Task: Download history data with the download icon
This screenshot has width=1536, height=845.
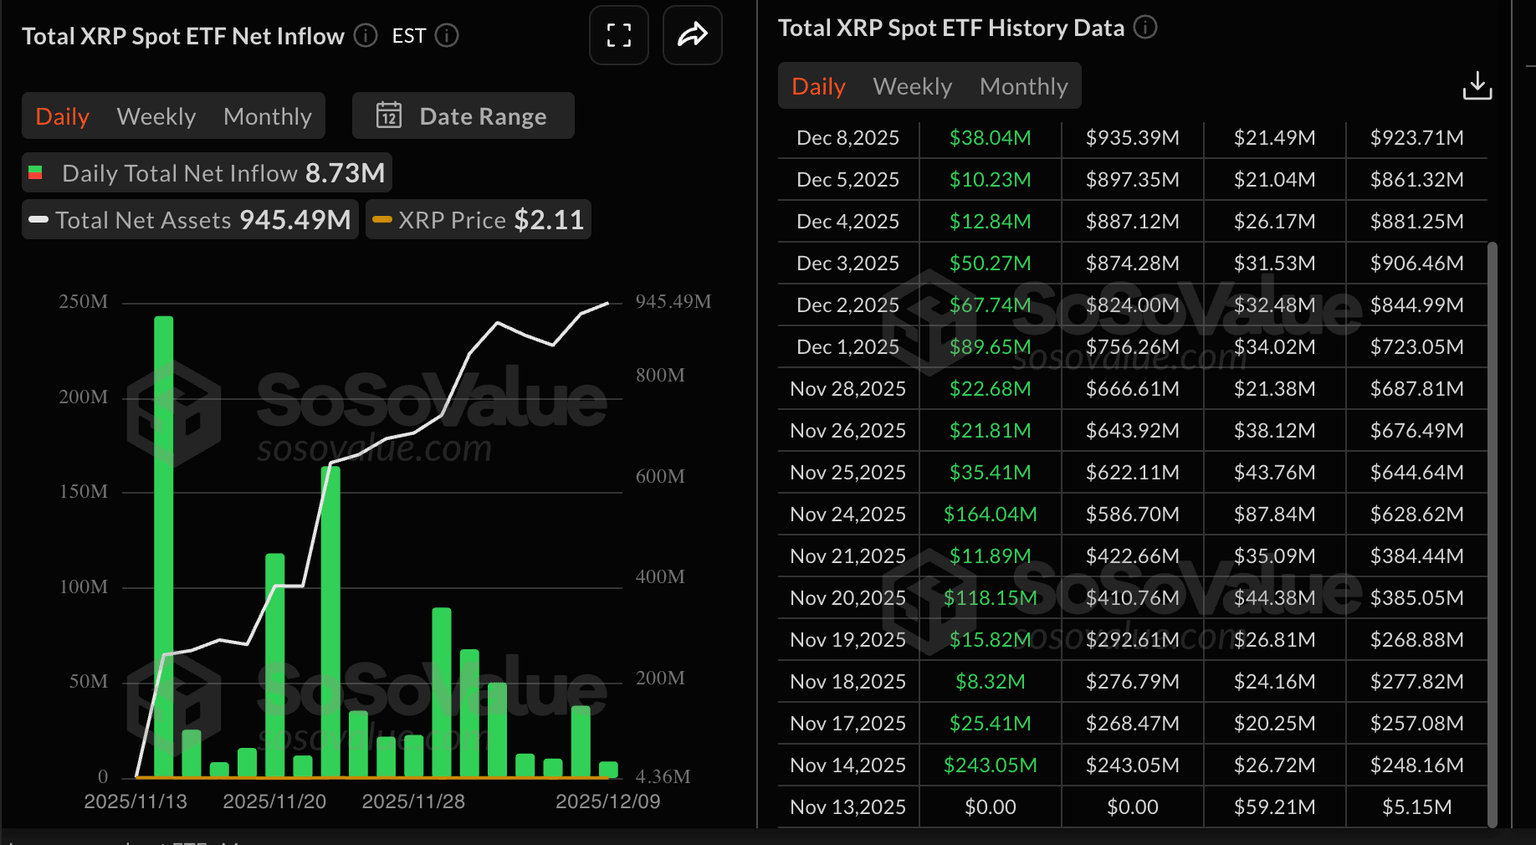Action: [x=1477, y=86]
